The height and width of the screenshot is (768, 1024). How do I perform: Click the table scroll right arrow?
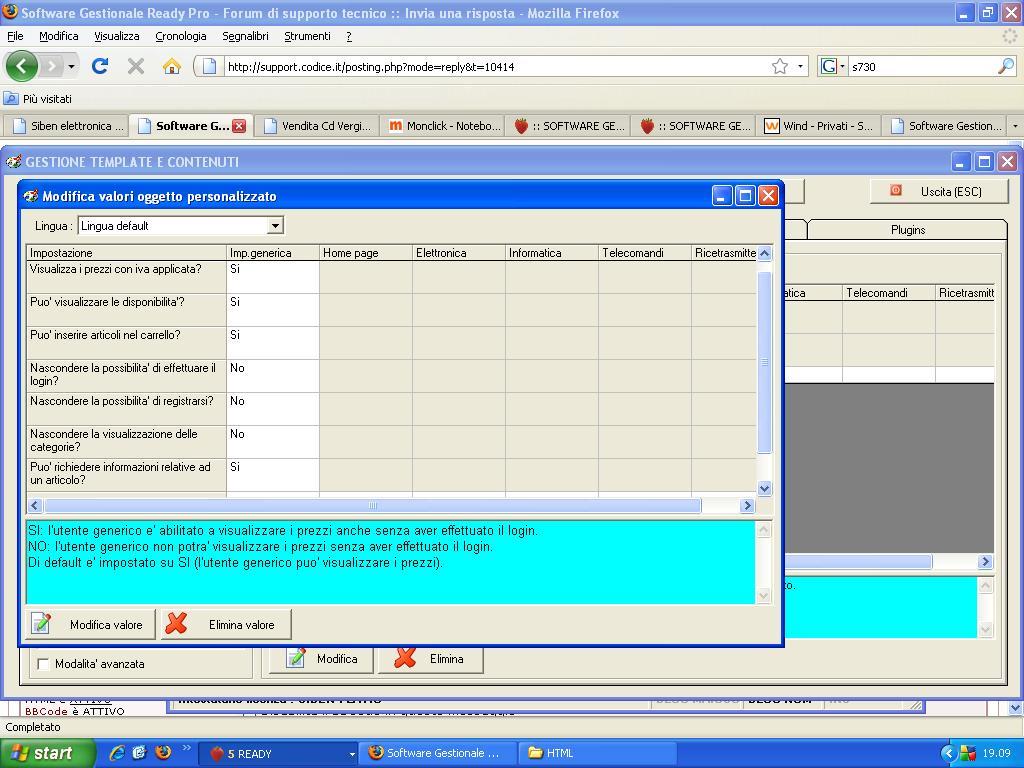tap(747, 505)
